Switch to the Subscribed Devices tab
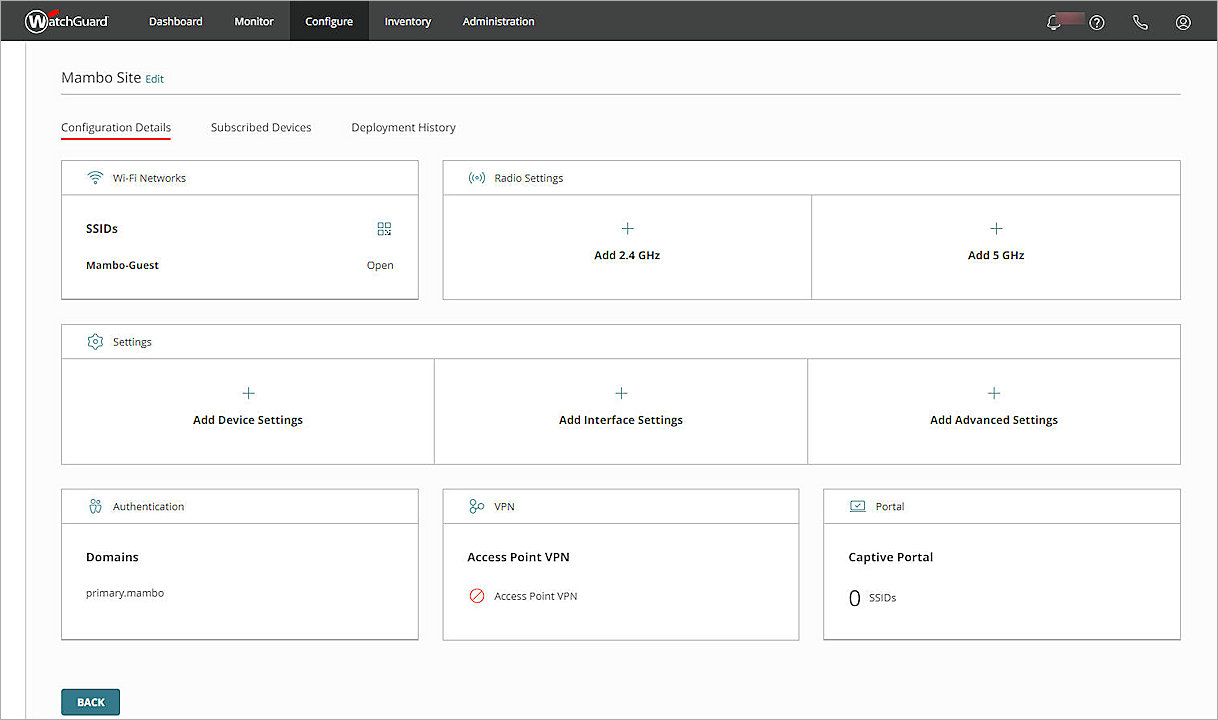Image resolution: width=1218 pixels, height=720 pixels. tap(260, 127)
